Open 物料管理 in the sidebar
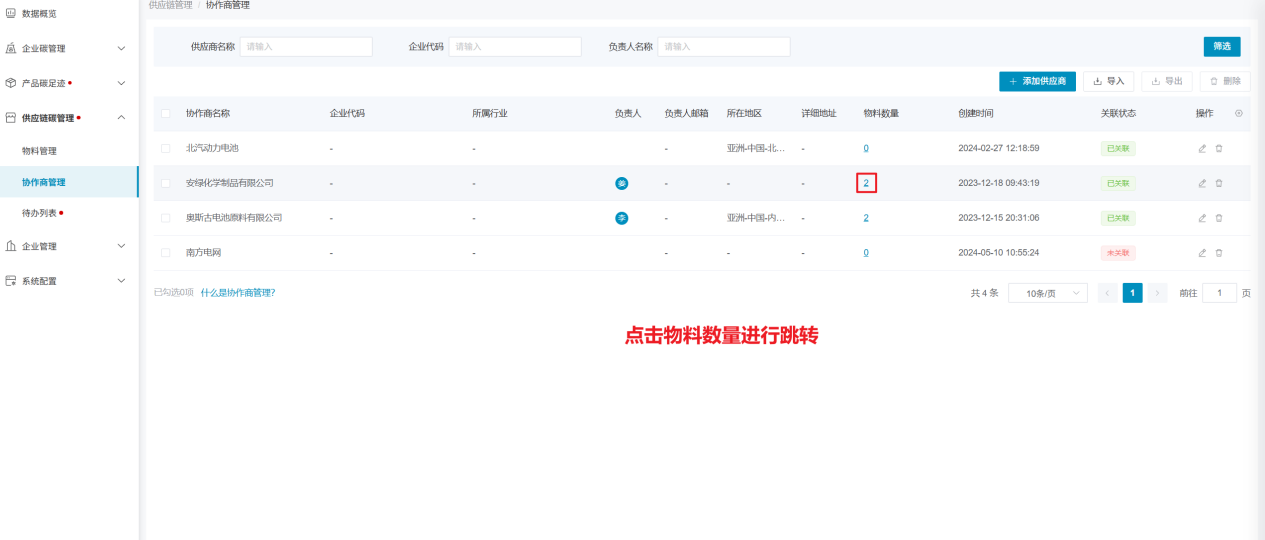The height and width of the screenshot is (540, 1265). click(40, 151)
